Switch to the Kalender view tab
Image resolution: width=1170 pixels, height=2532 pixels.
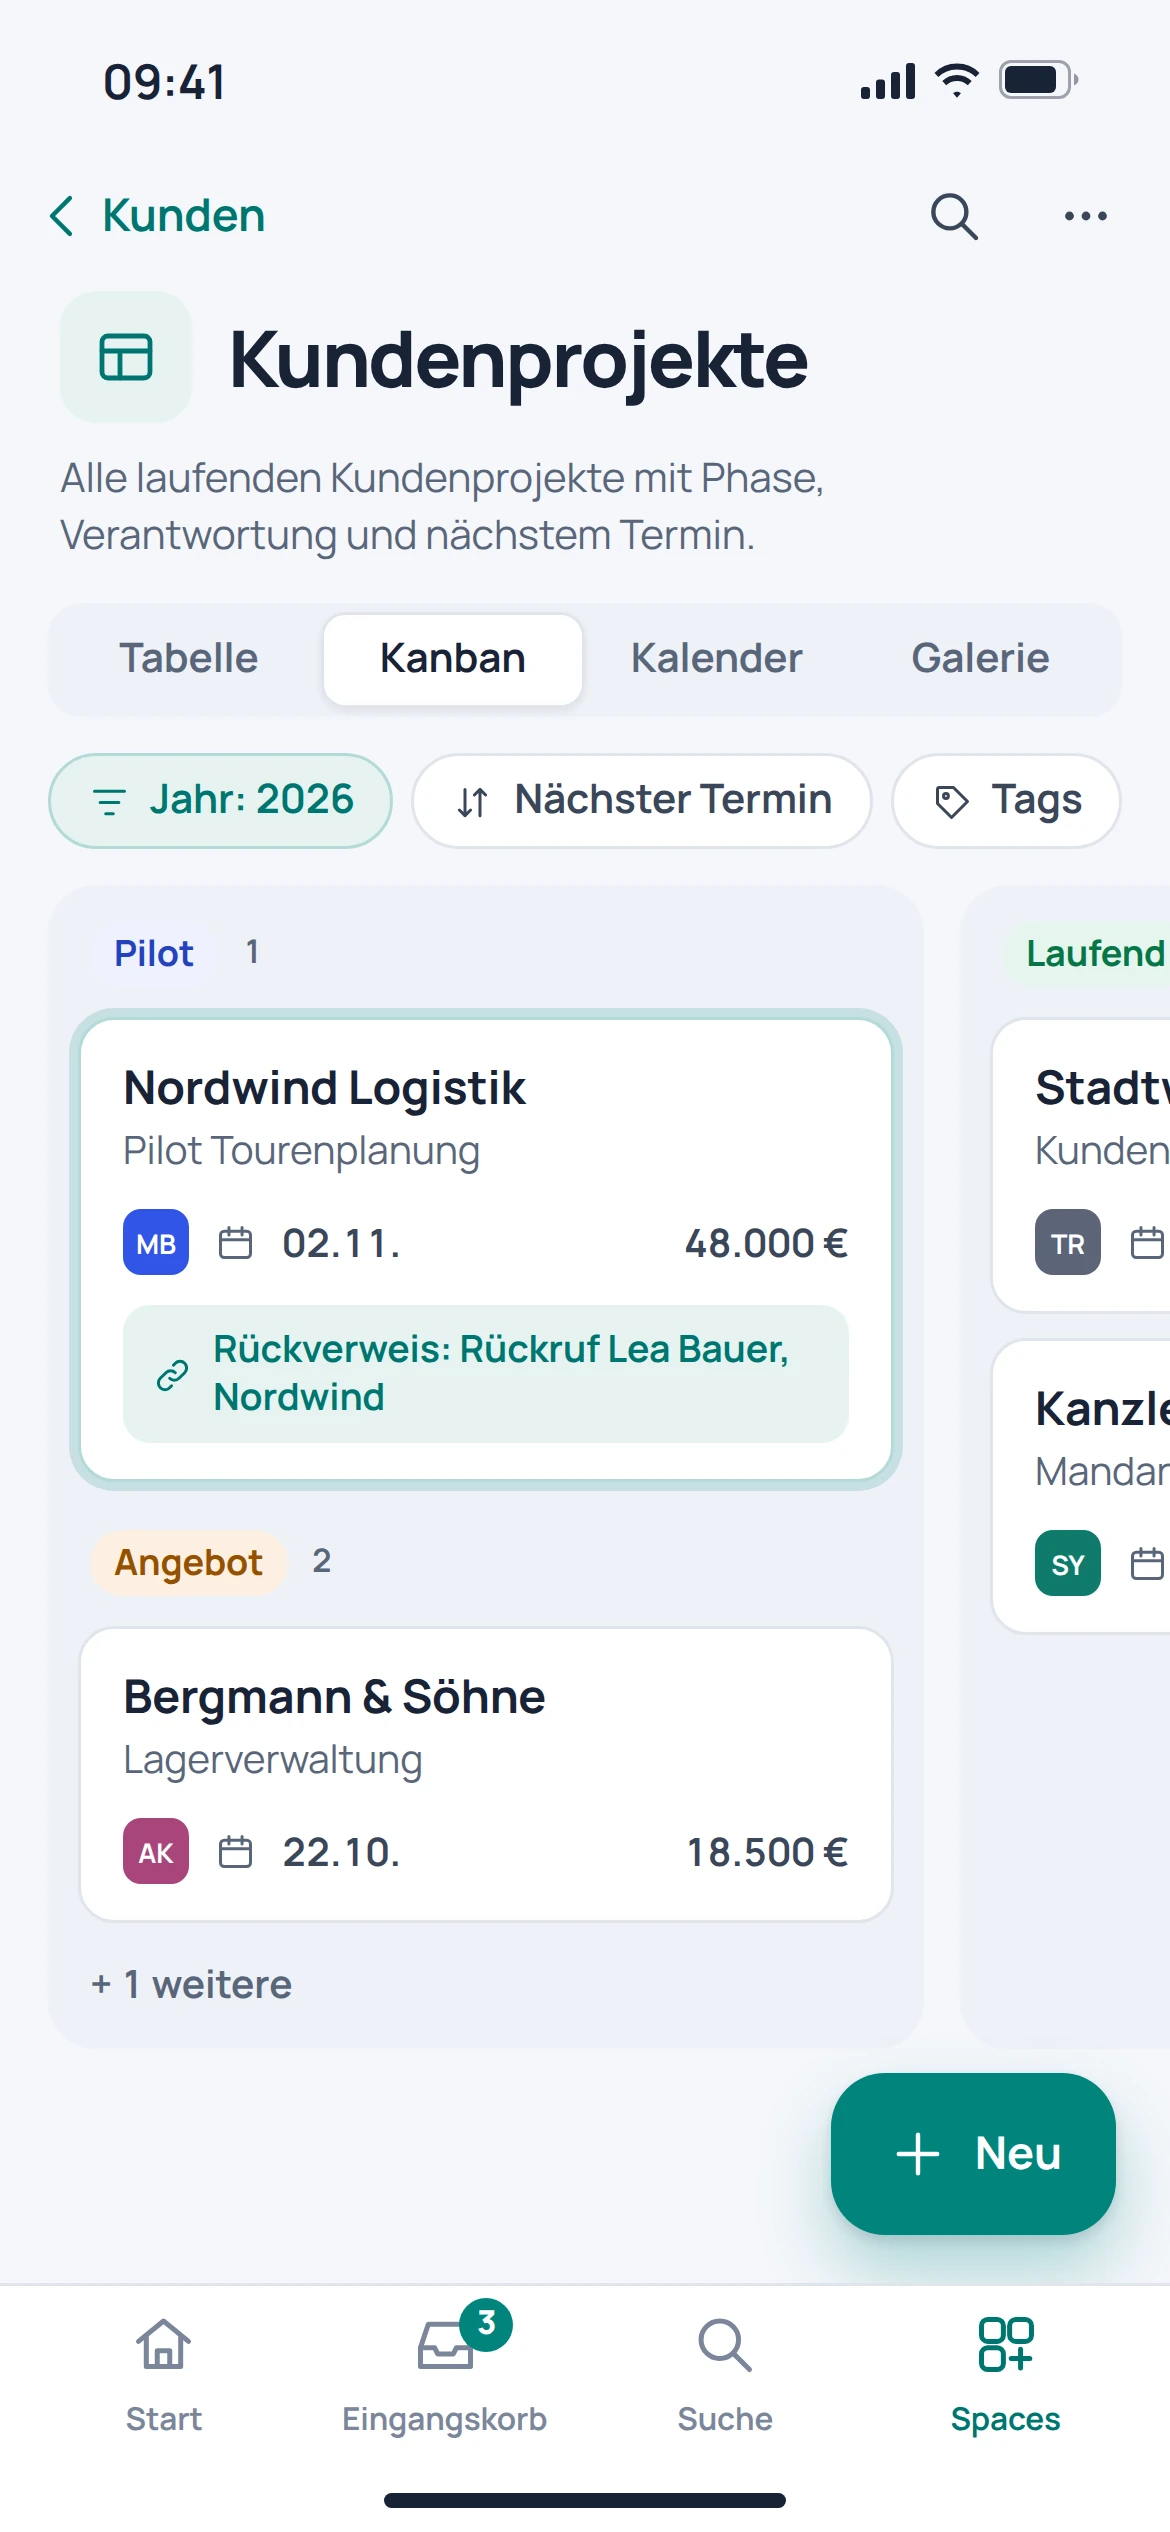coord(717,659)
